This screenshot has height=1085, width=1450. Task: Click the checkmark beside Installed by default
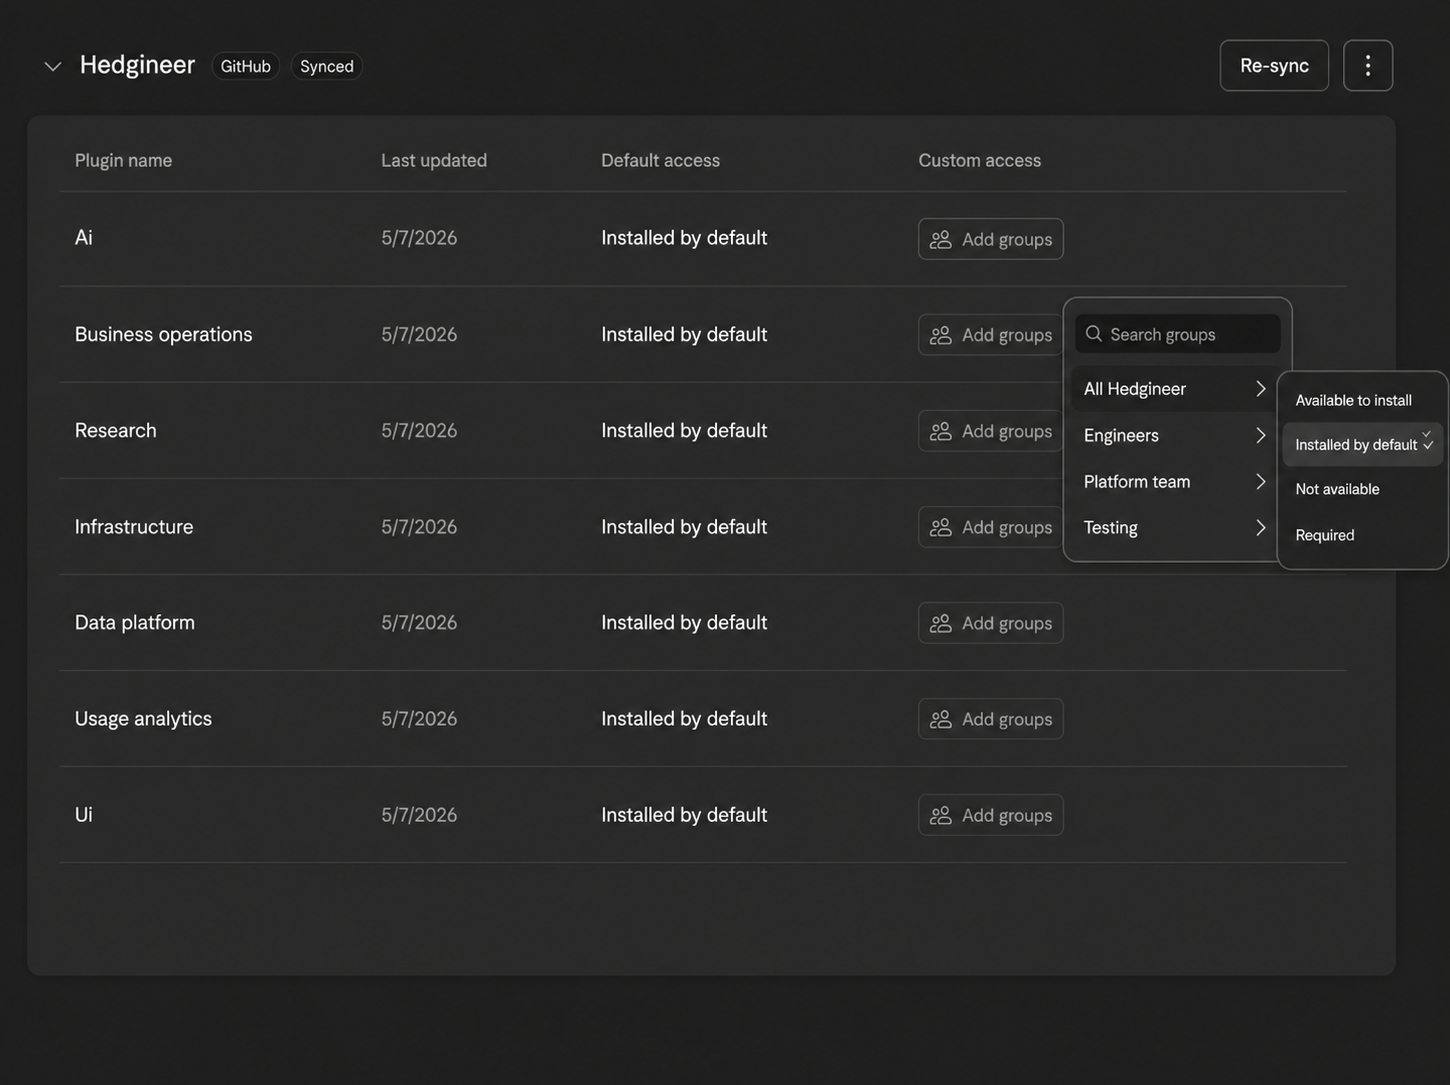[1428, 441]
